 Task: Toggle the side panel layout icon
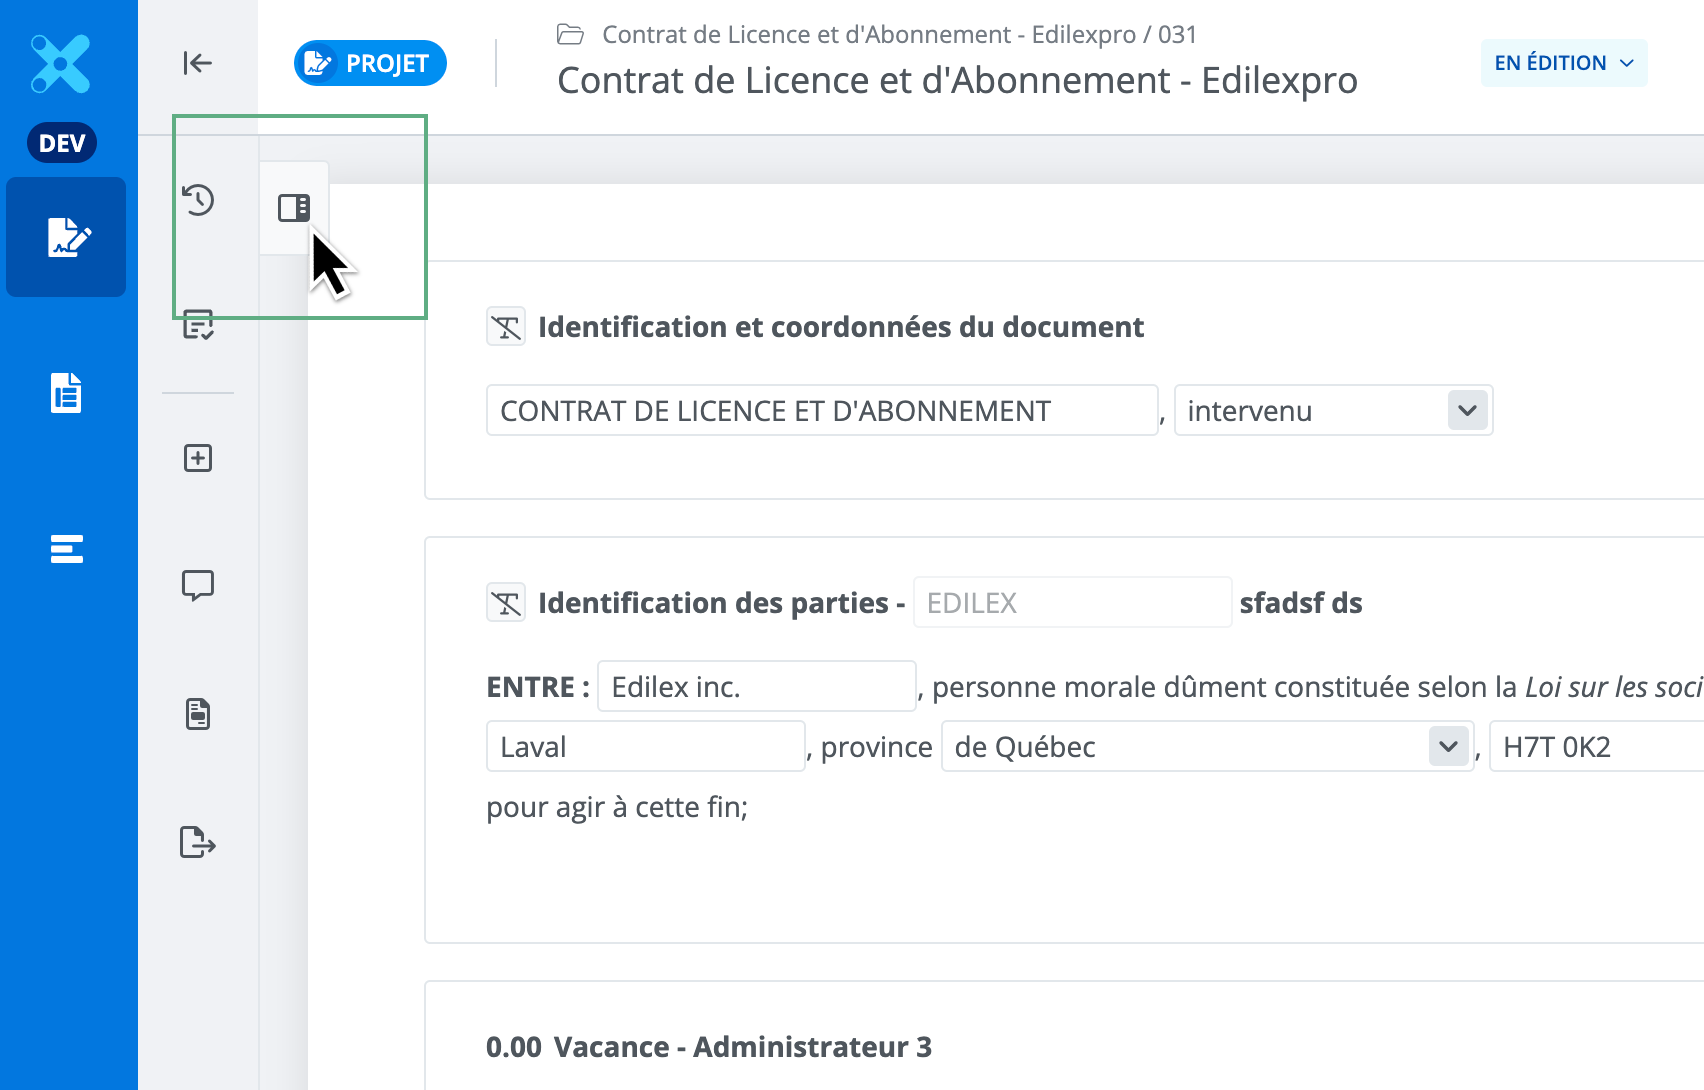(294, 208)
